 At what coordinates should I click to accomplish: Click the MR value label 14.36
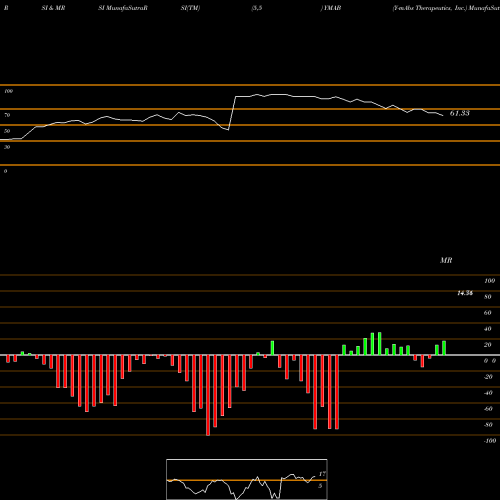pyautogui.click(x=465, y=293)
